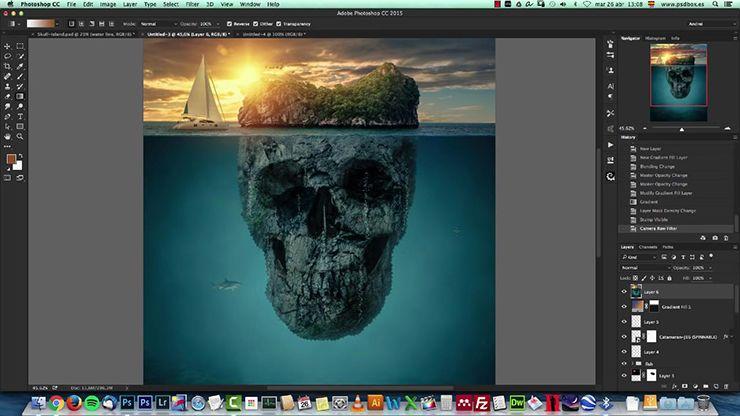
Task: Open the layer blend mode dropdown
Action: coord(640,268)
